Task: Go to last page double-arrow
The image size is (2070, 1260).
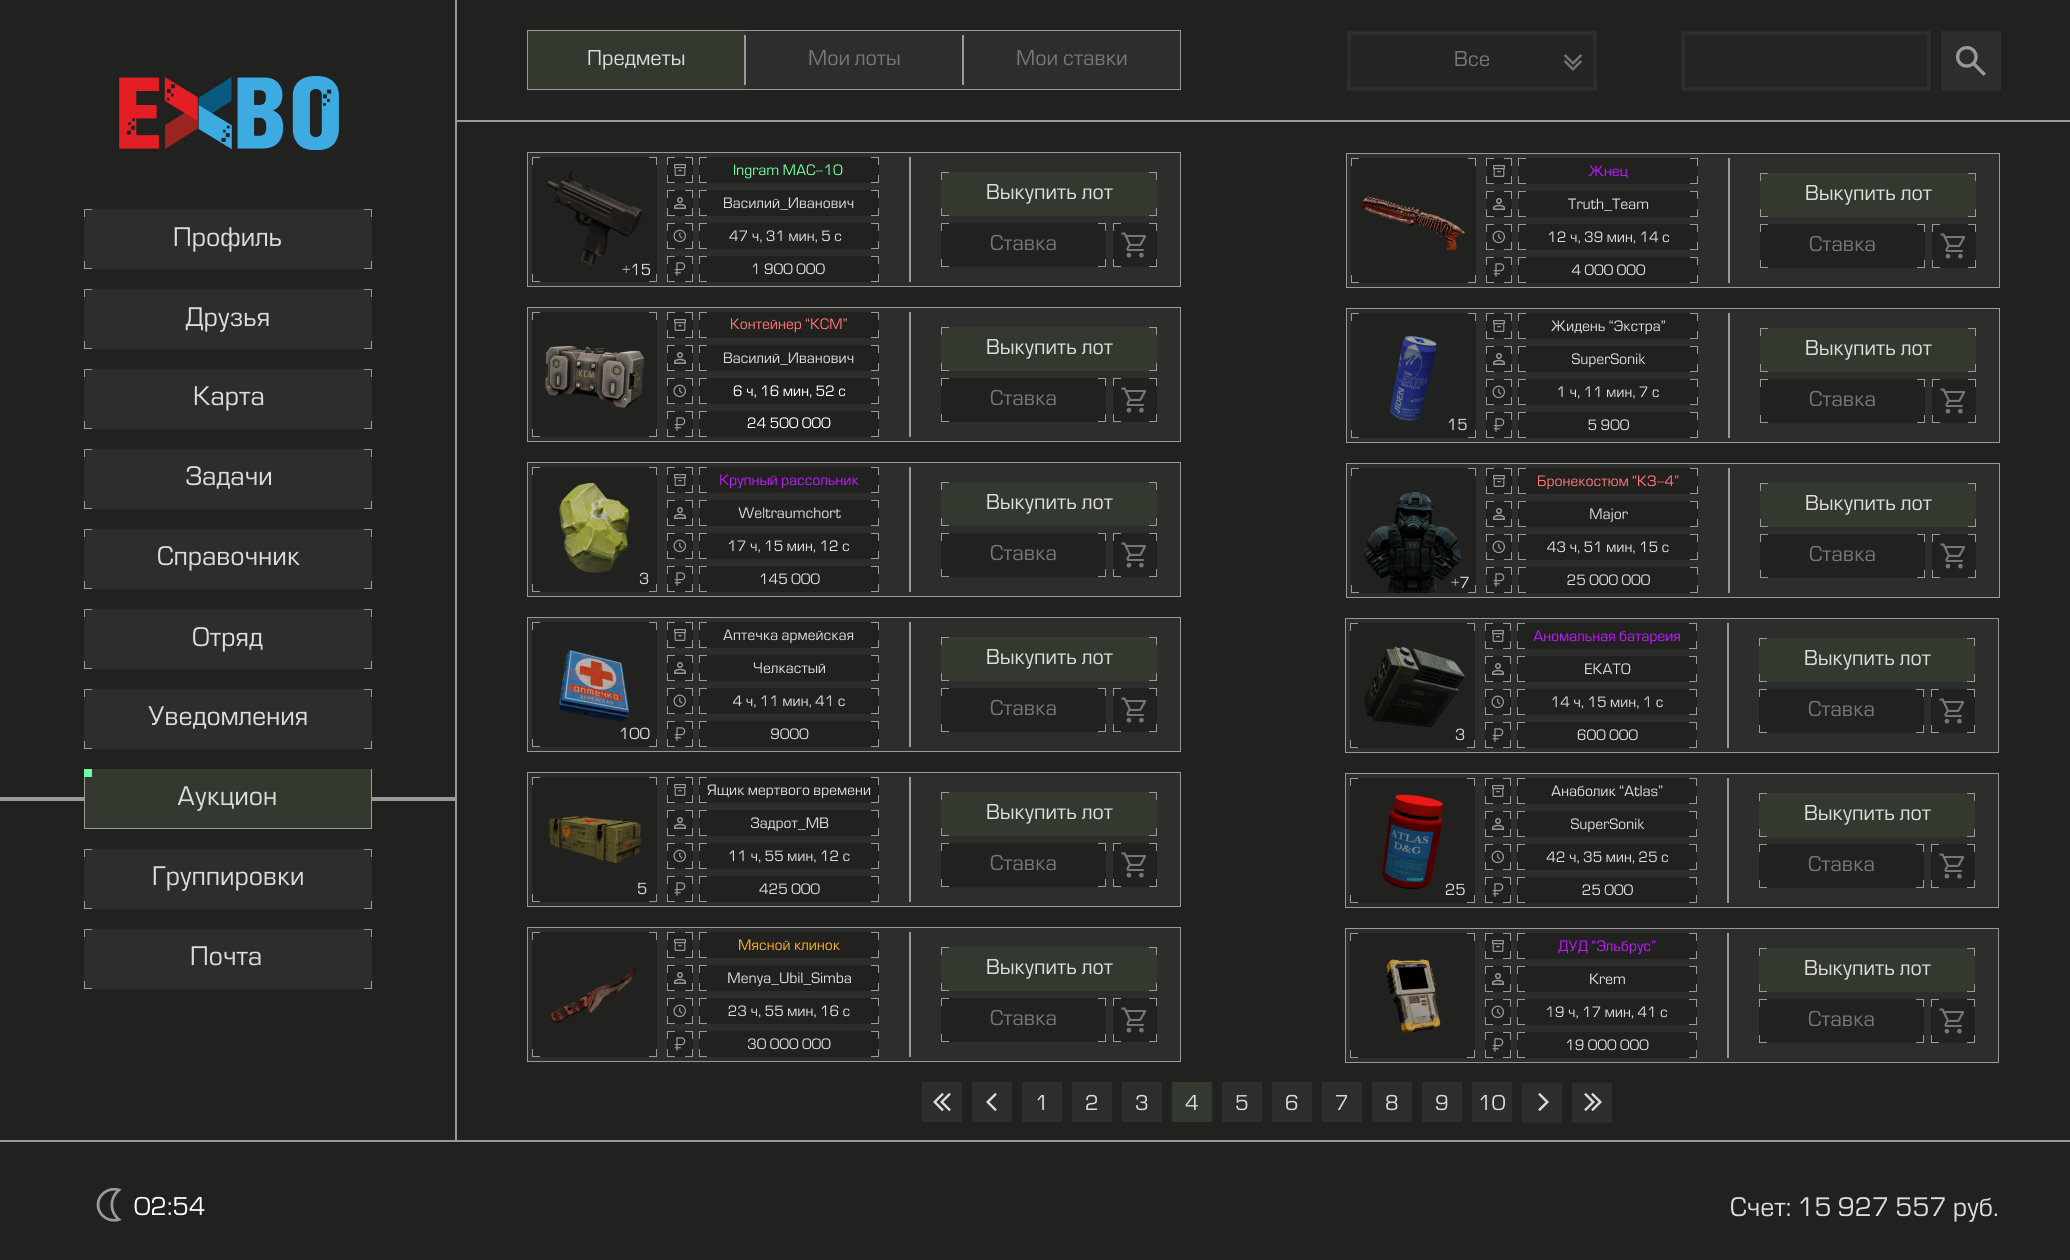Action: [x=1592, y=1102]
